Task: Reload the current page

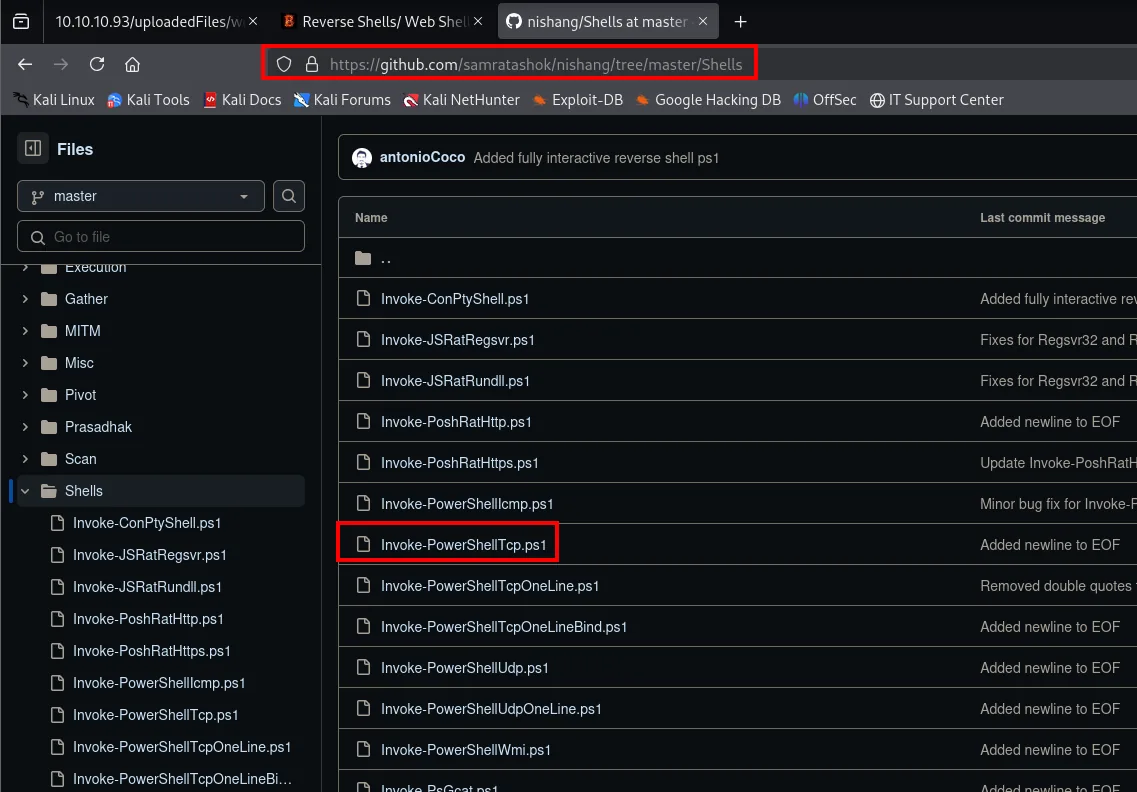Action: [x=96, y=64]
